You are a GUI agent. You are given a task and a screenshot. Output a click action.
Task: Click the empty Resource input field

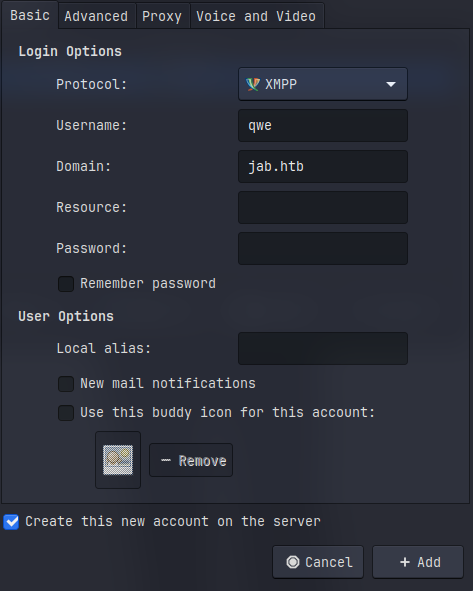tap(323, 207)
